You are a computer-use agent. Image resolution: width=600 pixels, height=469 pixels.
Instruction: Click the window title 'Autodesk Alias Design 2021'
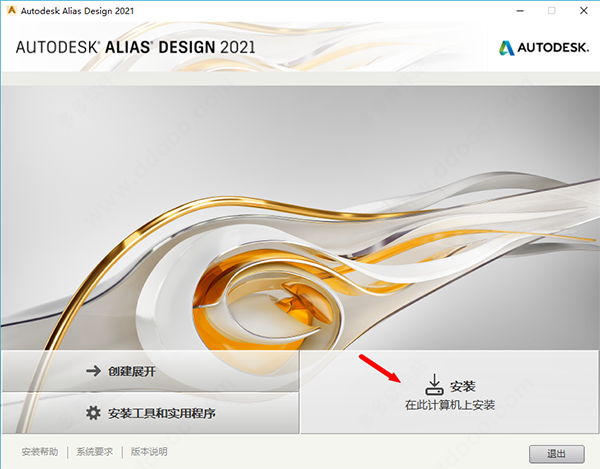click(77, 11)
